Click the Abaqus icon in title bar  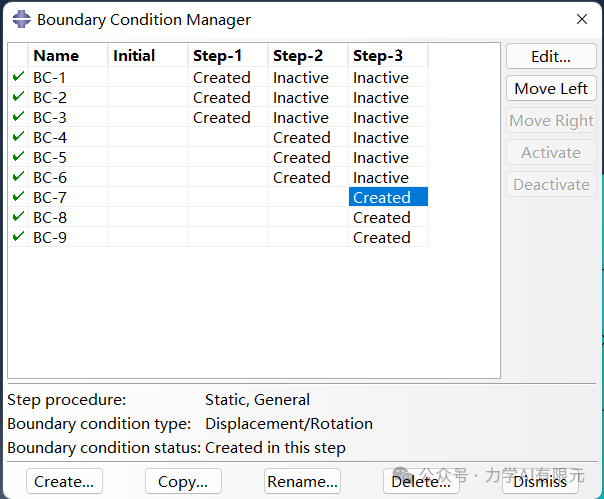pos(21,19)
